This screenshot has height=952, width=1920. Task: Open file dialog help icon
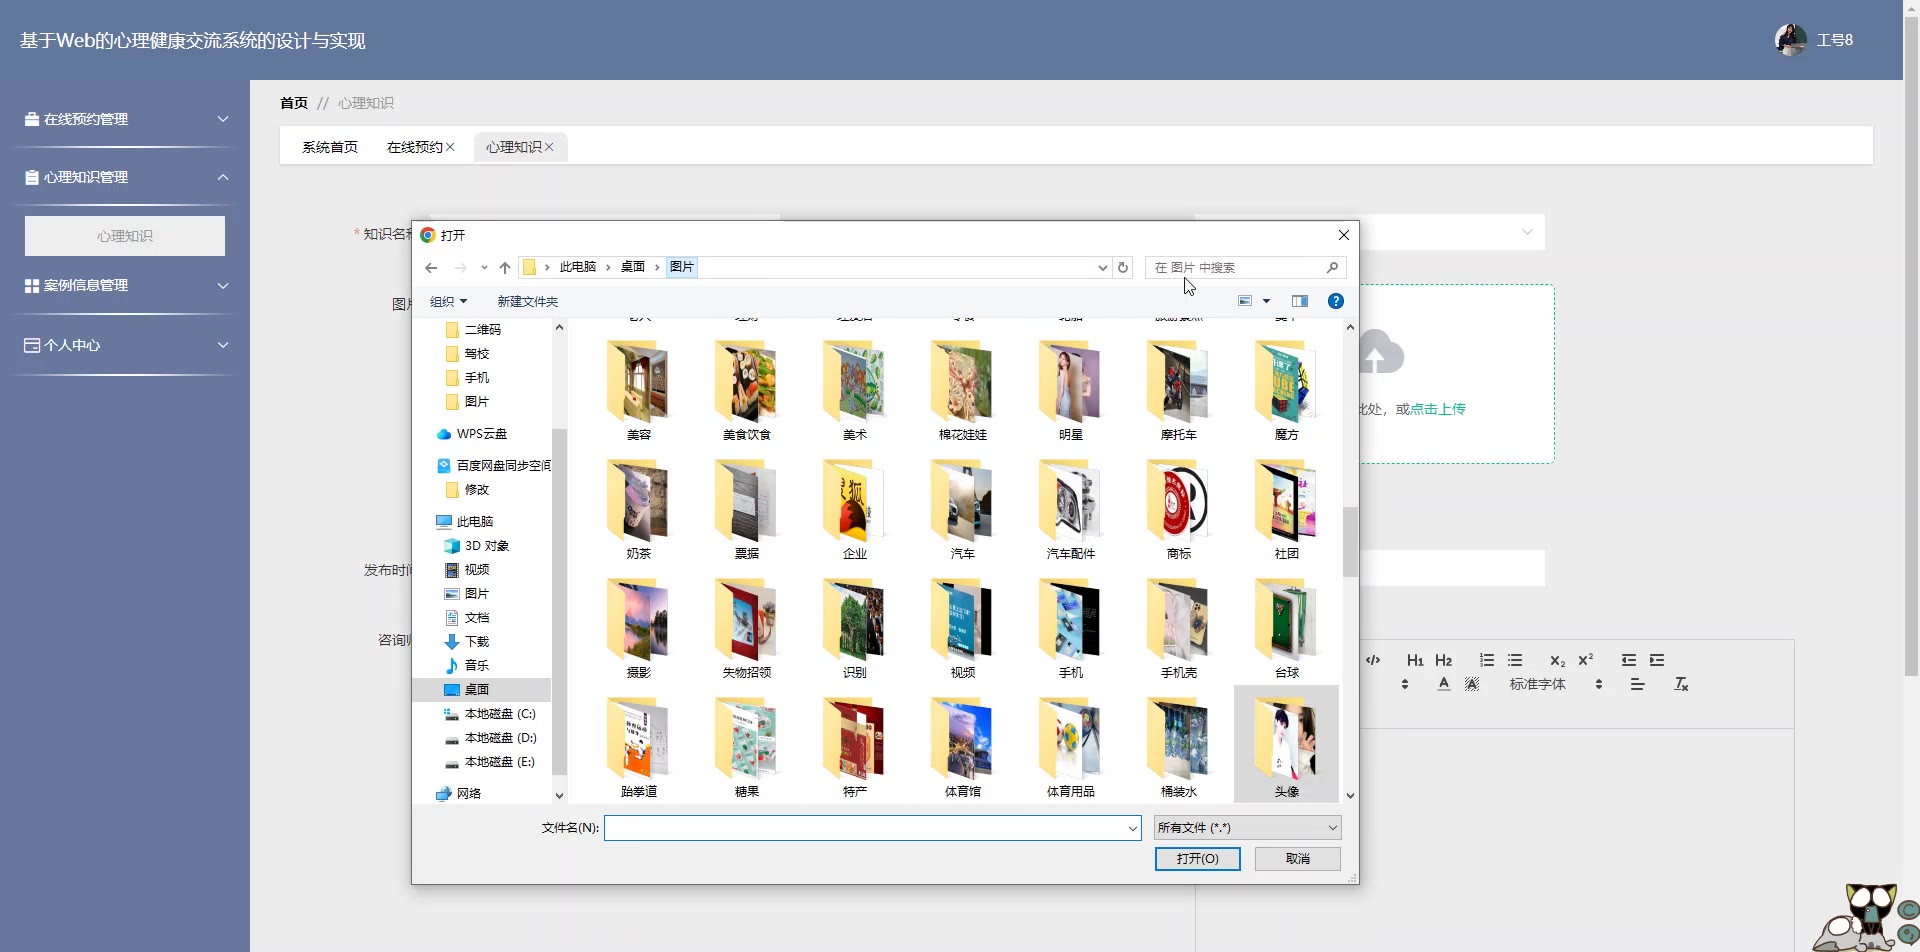1335,301
